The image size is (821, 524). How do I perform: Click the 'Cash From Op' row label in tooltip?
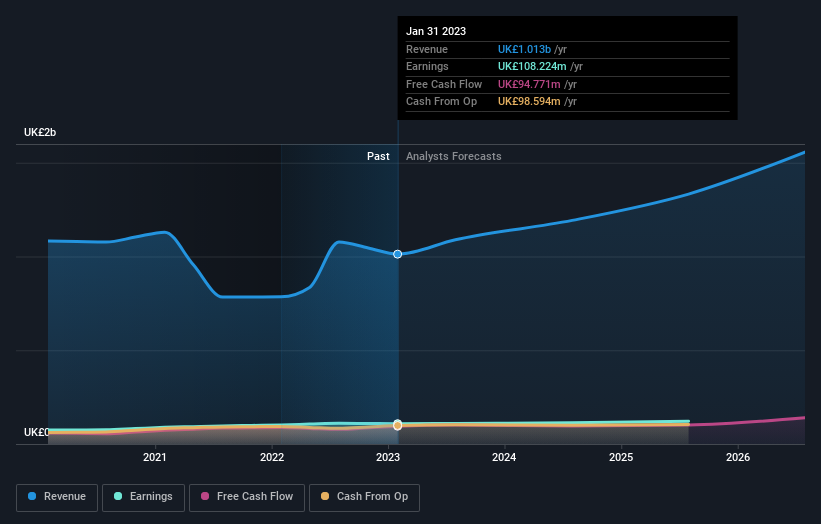tap(441, 102)
